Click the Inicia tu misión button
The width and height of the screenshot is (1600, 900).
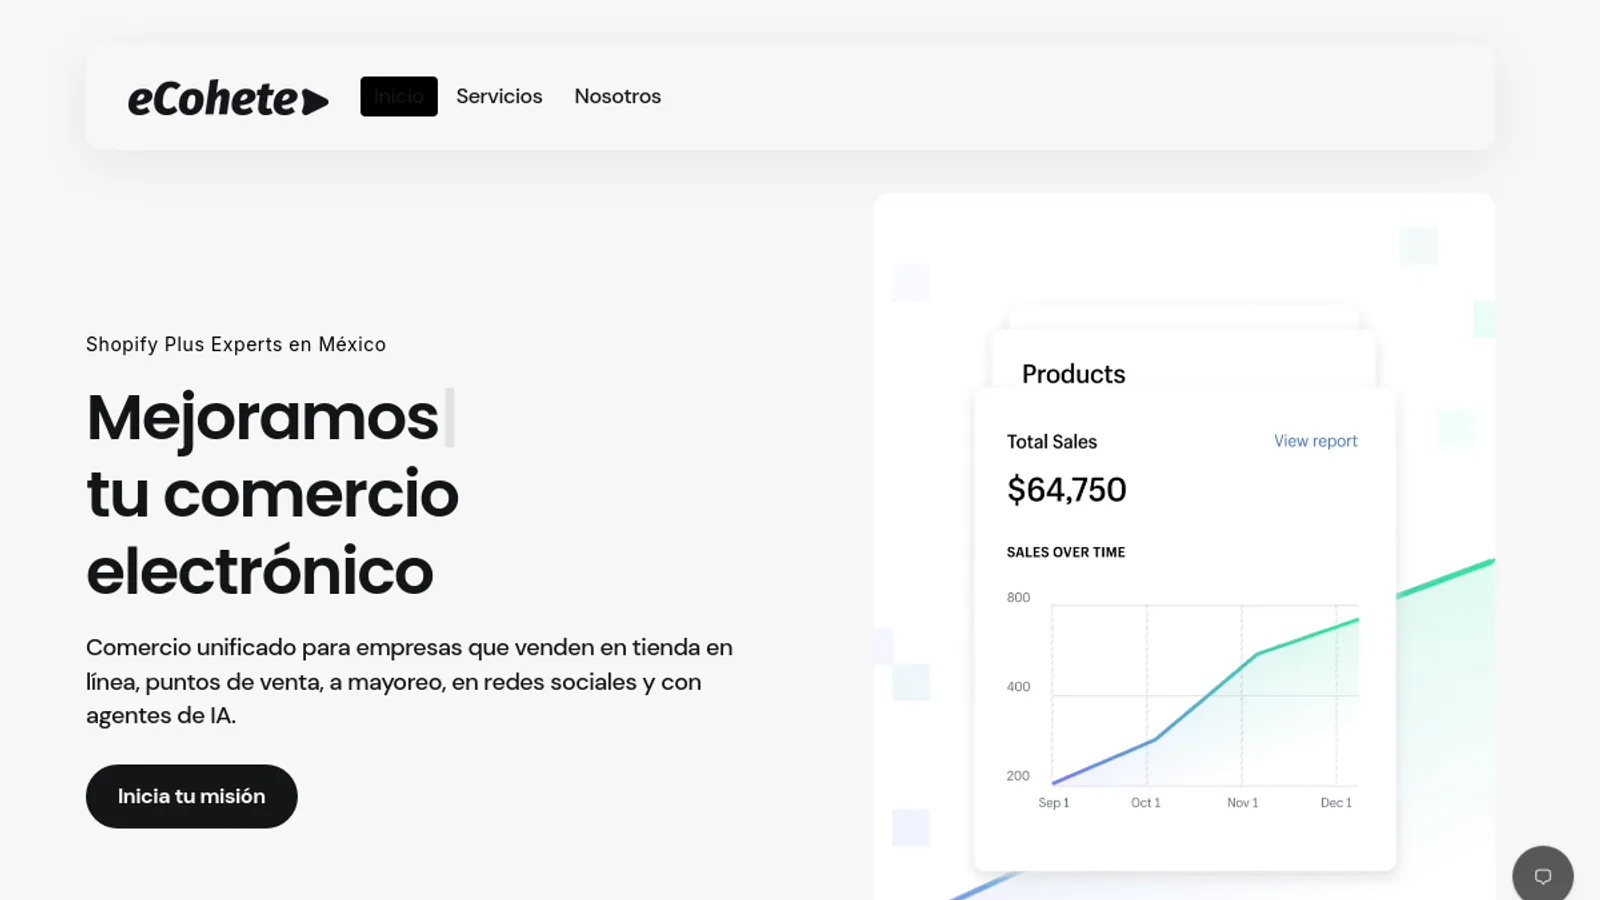[x=192, y=796]
